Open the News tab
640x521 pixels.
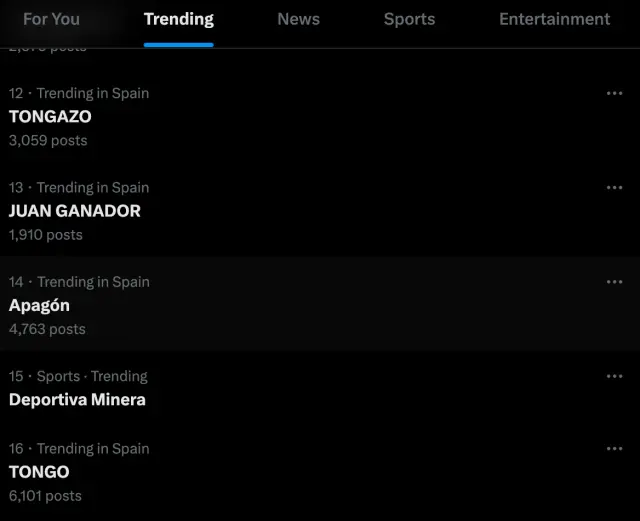[298, 19]
